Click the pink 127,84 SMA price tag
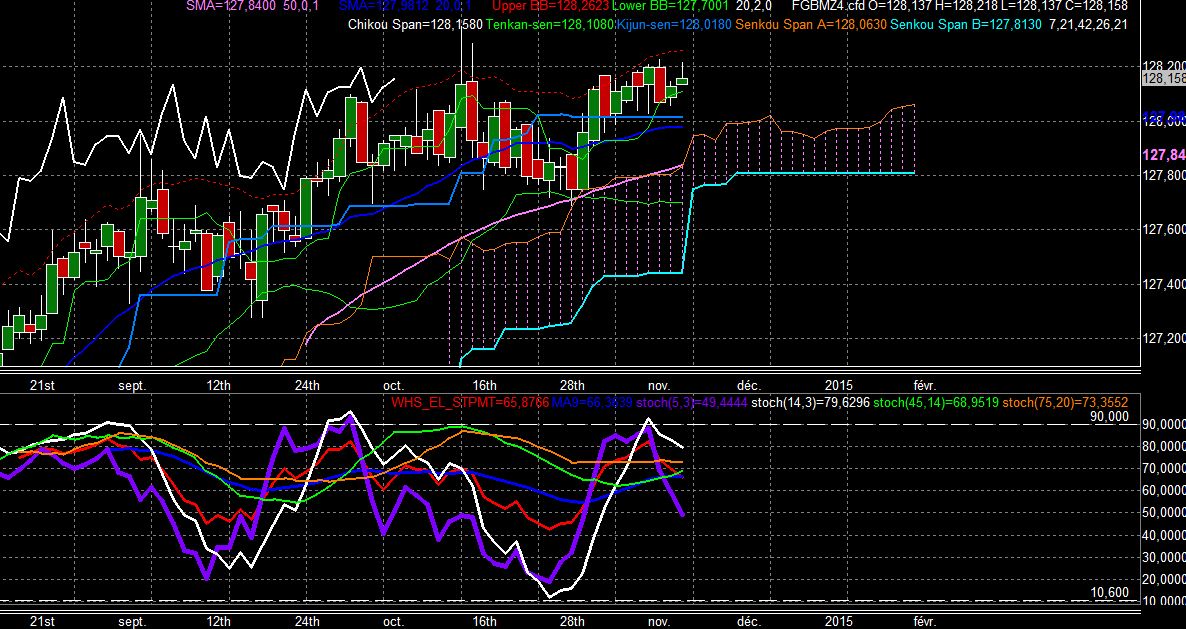The width and height of the screenshot is (1186, 629). (1163, 154)
